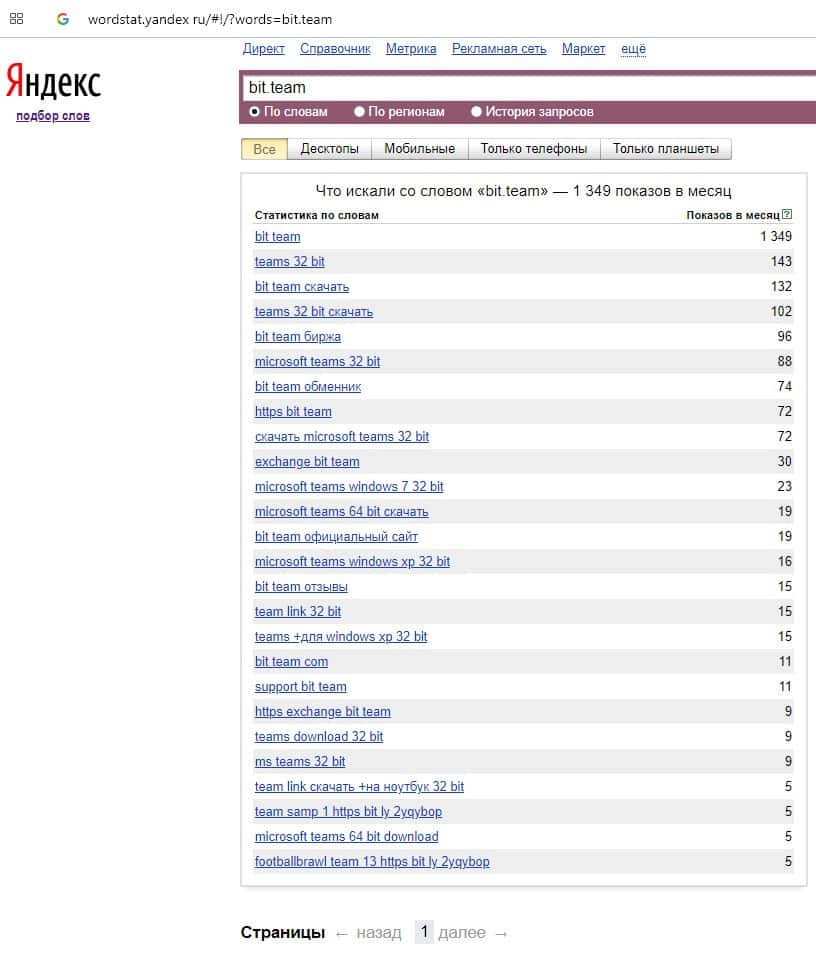816x959 pixels.
Task: Click the 96 count for биржа row
Action: coord(784,337)
